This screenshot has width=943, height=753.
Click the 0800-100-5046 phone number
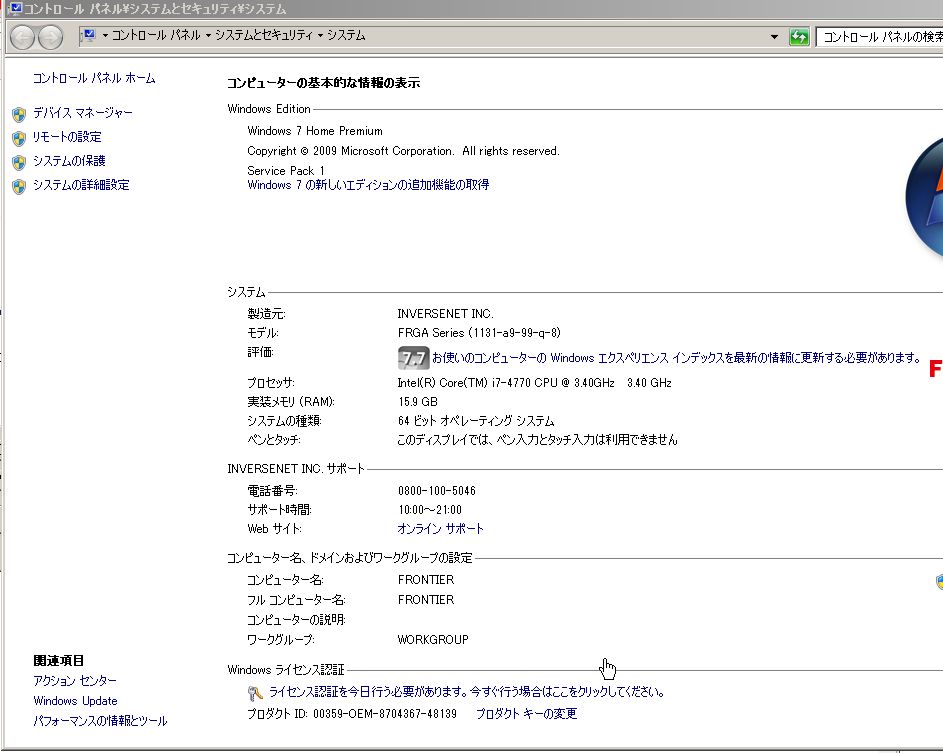[x=437, y=491]
